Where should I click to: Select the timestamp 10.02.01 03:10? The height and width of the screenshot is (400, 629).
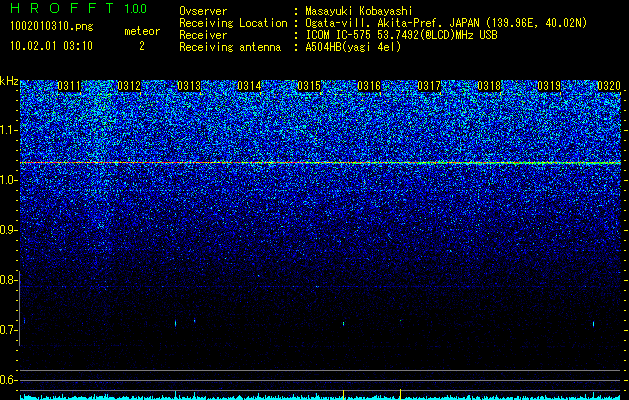click(51, 45)
